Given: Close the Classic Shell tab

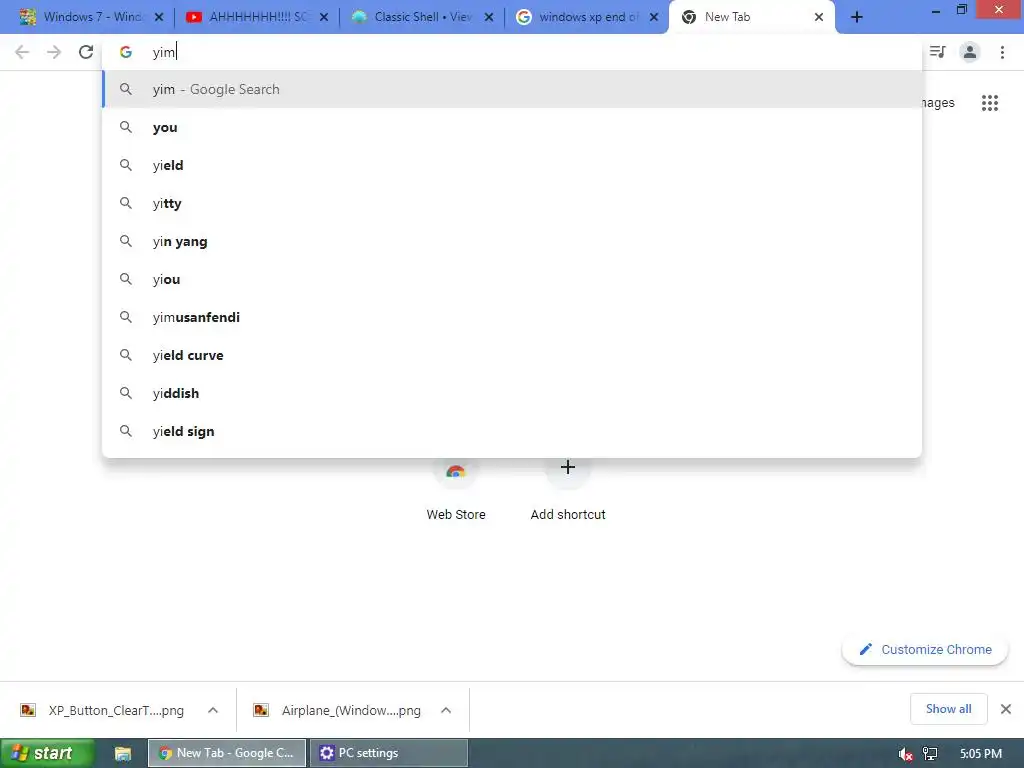Looking at the screenshot, I should tap(489, 18).
